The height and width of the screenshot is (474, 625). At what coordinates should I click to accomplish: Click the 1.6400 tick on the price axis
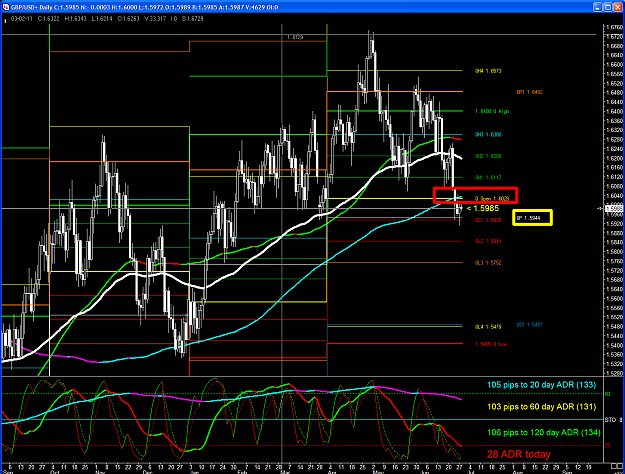pos(614,111)
